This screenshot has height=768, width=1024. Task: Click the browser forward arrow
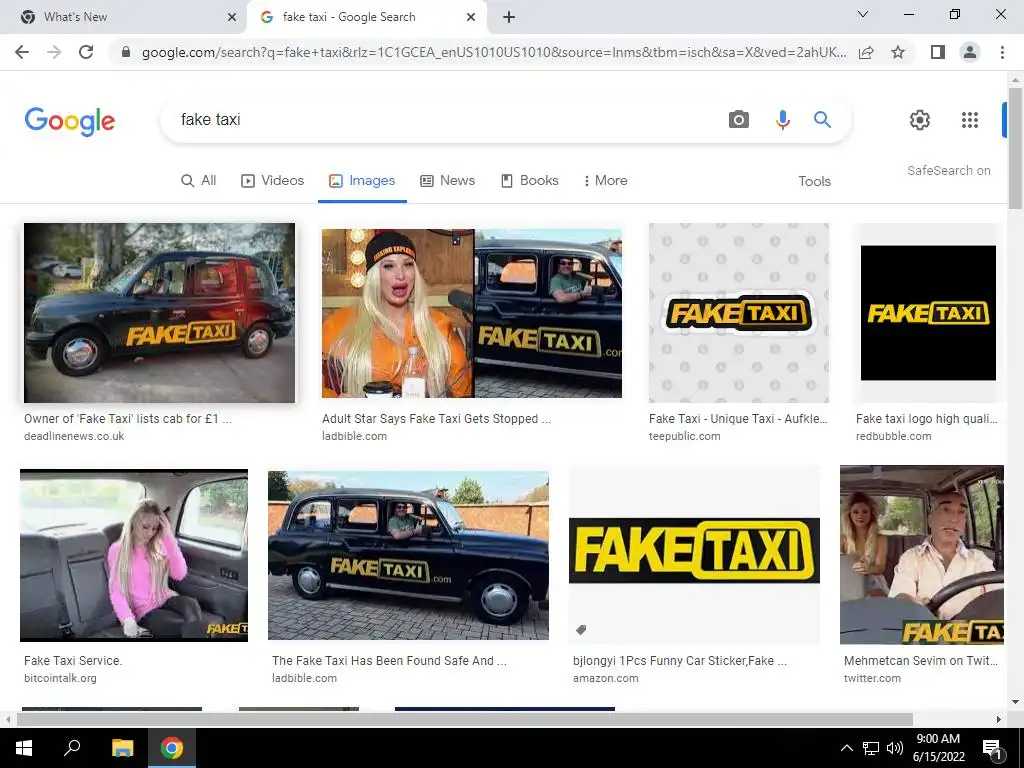tap(54, 52)
